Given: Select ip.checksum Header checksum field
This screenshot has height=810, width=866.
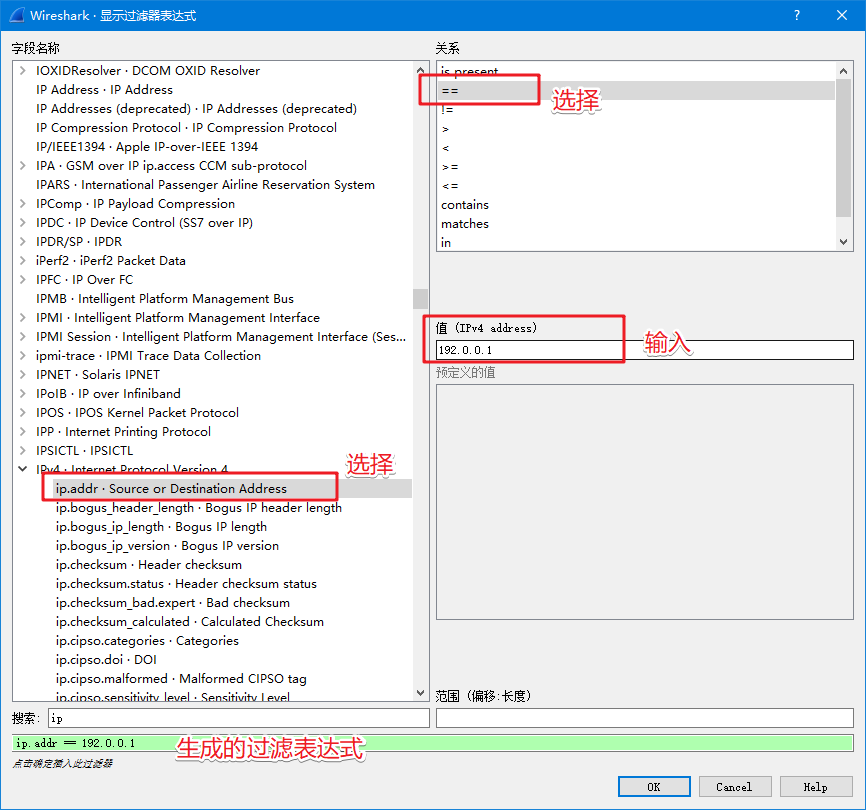Looking at the screenshot, I should [x=149, y=565].
